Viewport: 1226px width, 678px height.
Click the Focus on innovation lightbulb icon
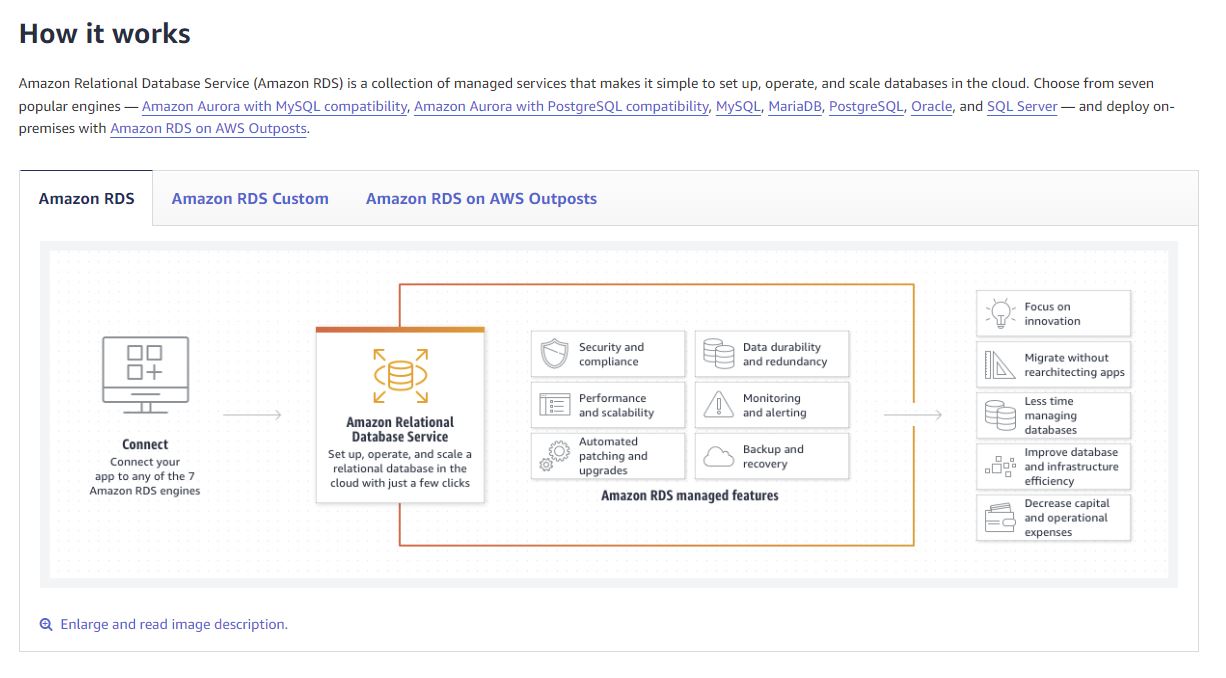pyautogui.click(x=1000, y=314)
